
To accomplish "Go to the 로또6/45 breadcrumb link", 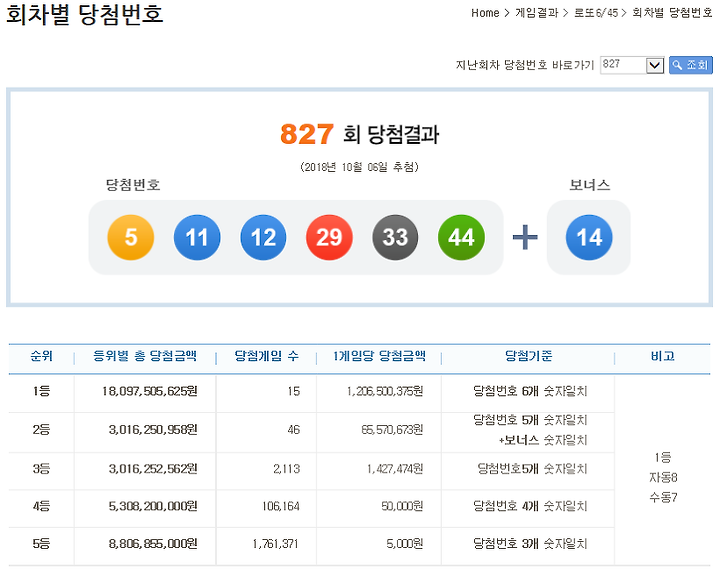I will 596,13.
